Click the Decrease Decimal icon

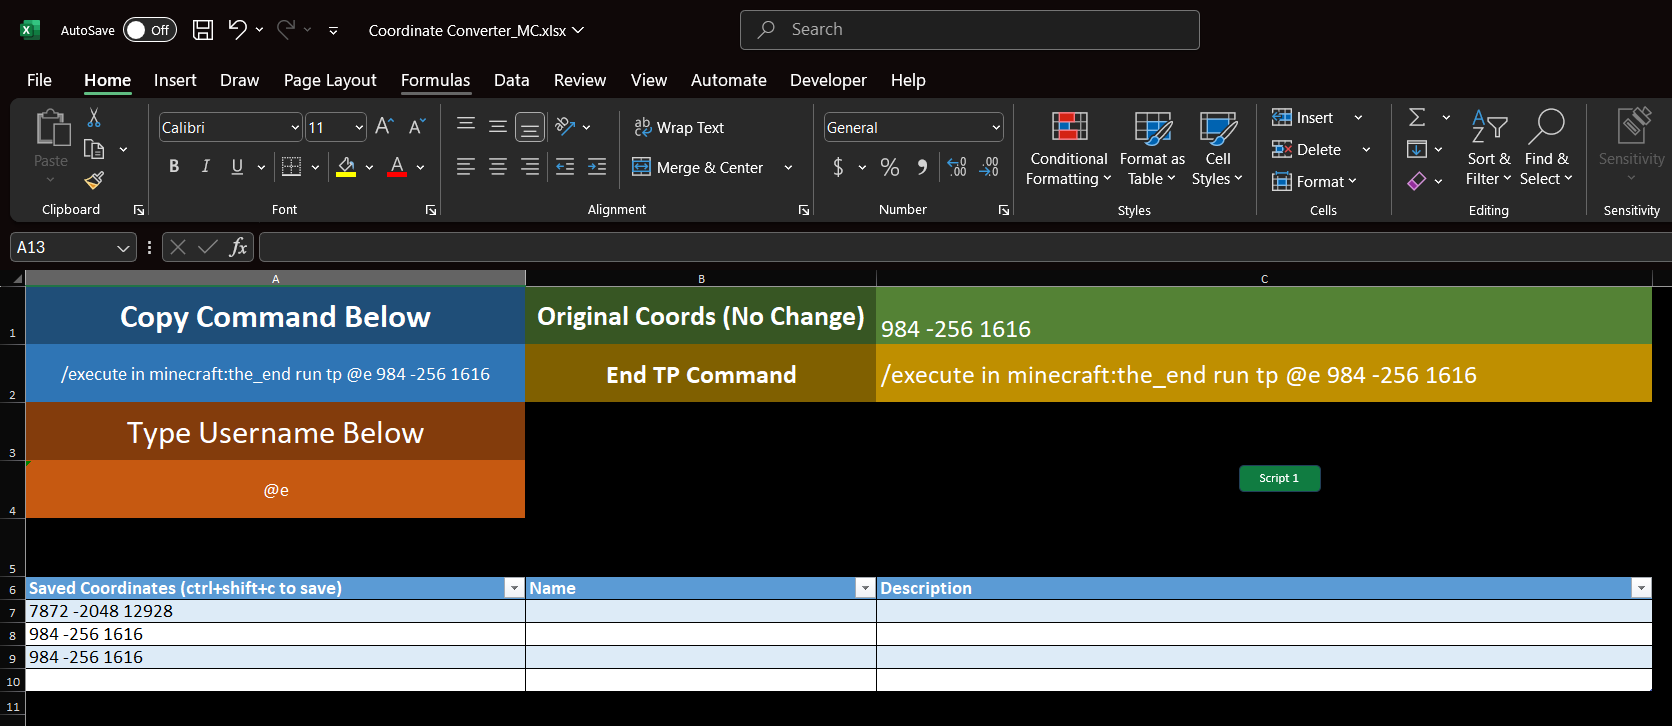tap(989, 167)
